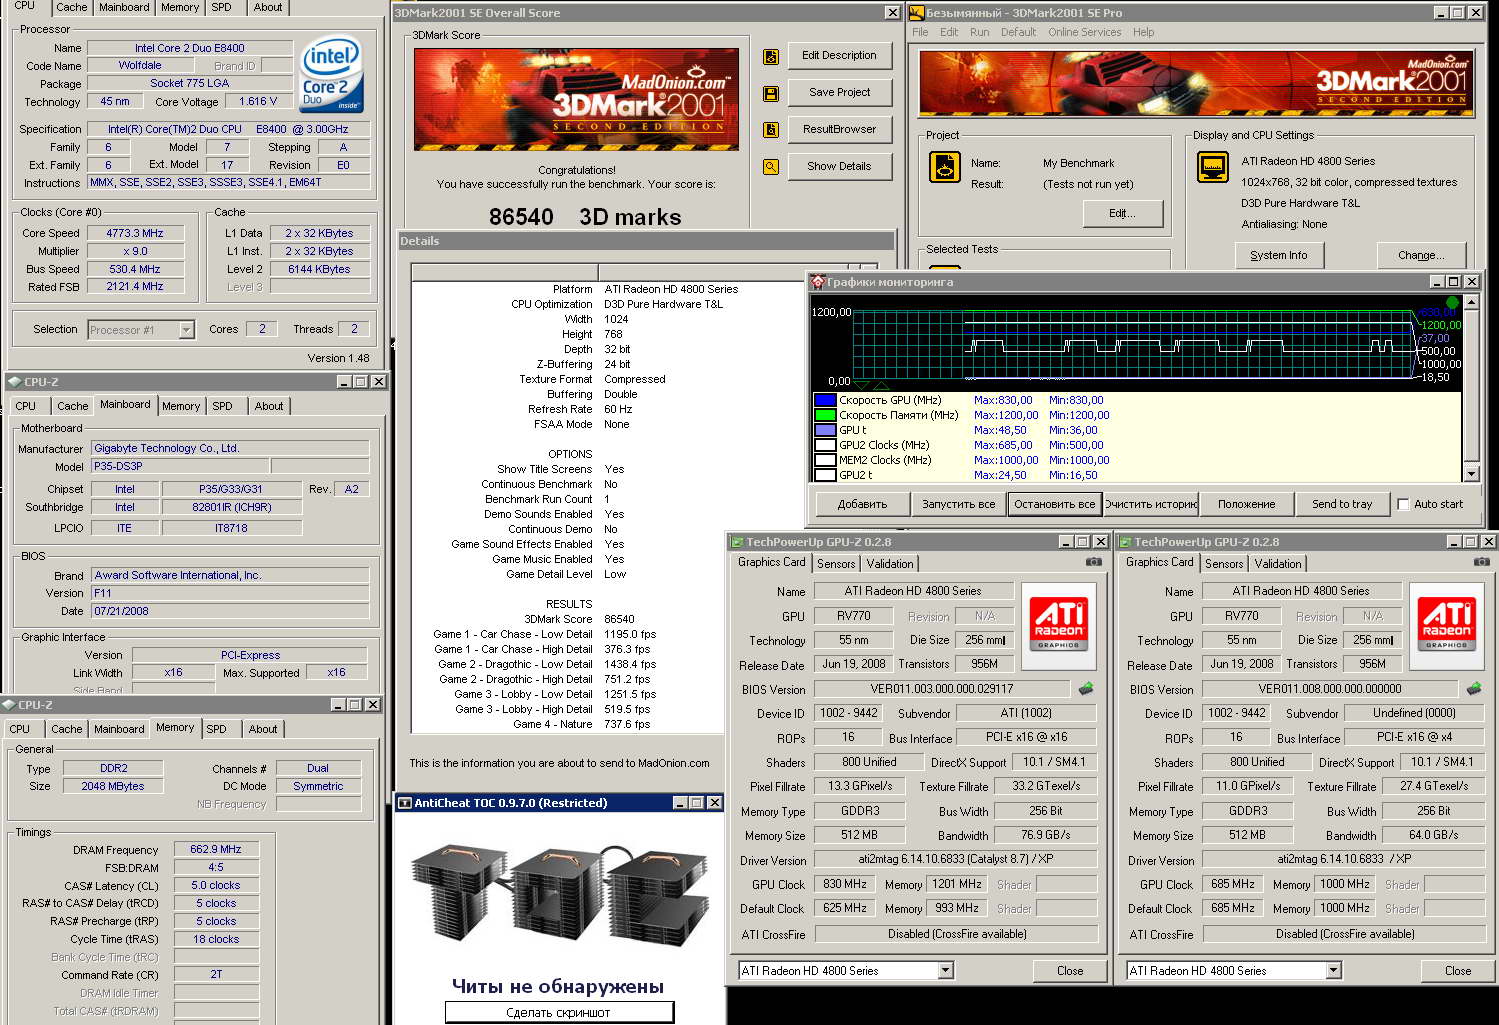Click the blue Скорость GPU color swatch

825,400
